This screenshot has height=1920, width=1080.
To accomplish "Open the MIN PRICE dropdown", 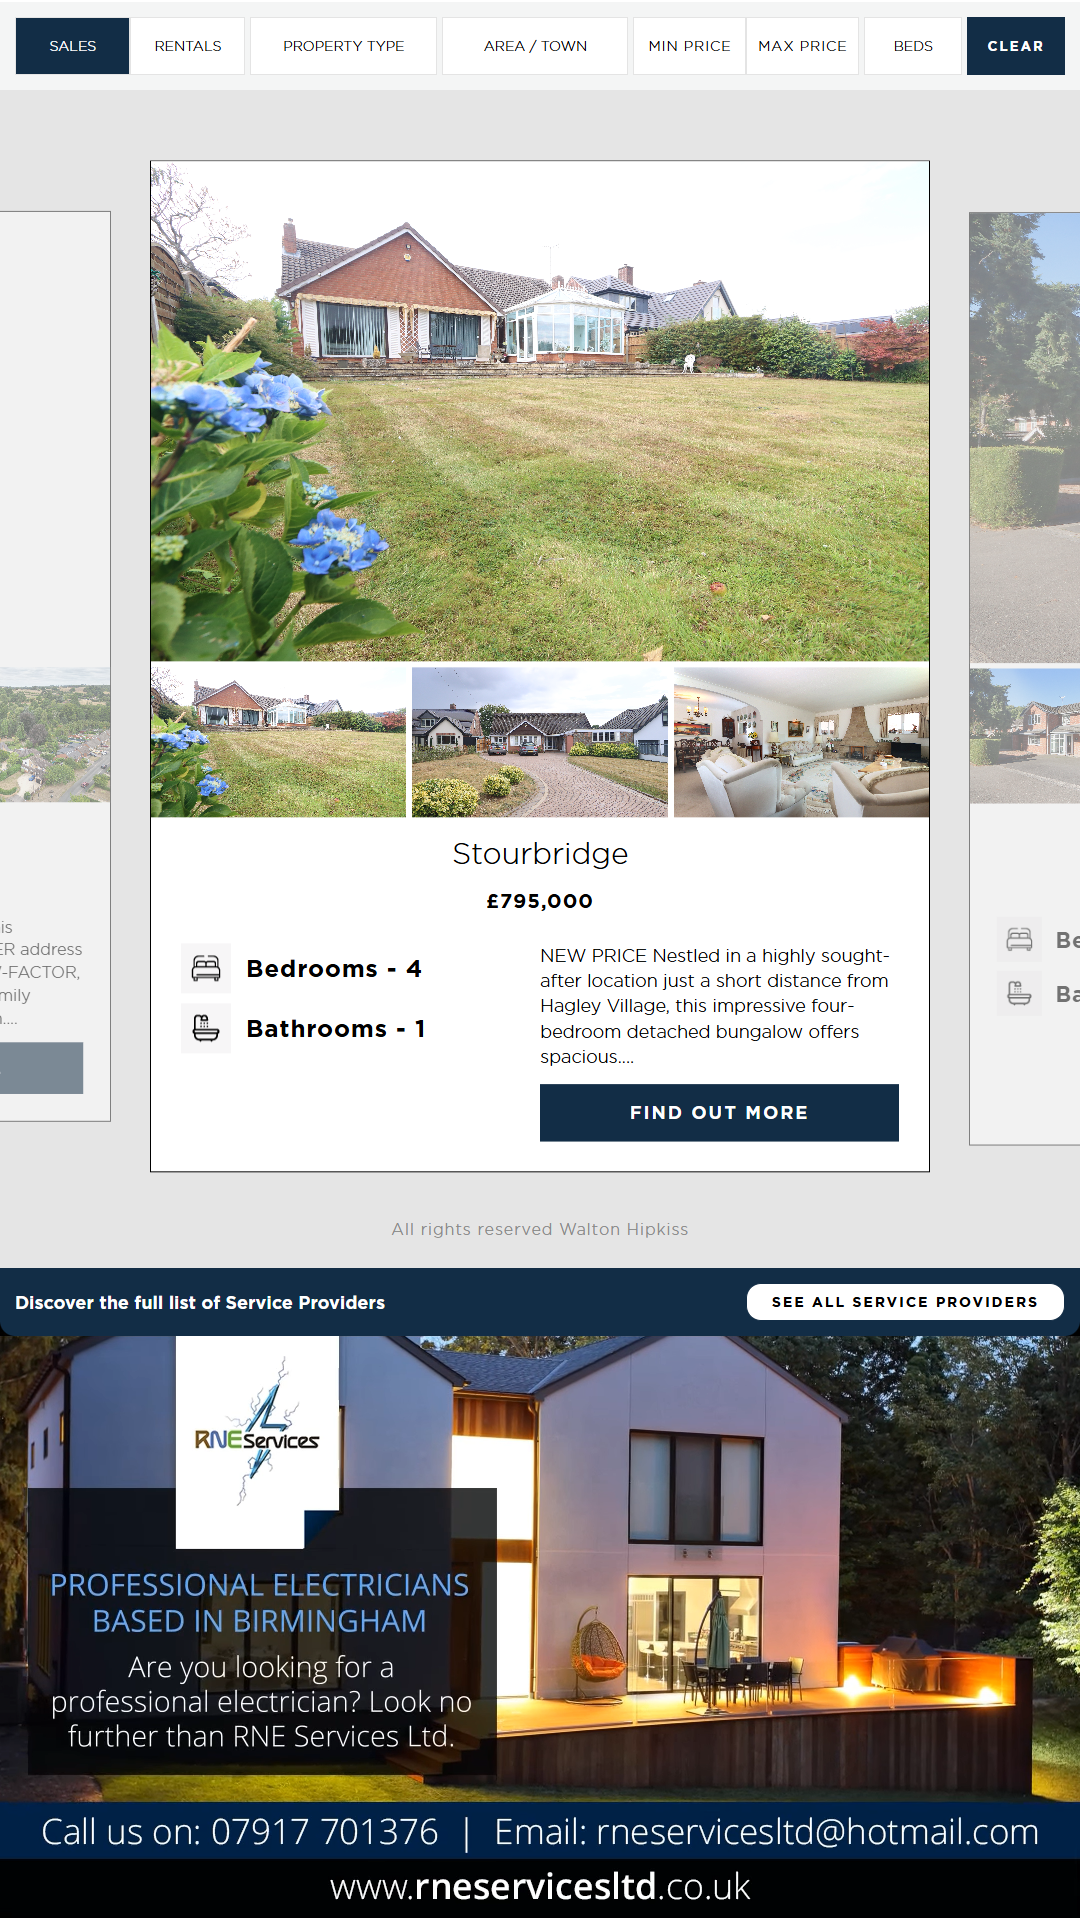I will pos(689,46).
